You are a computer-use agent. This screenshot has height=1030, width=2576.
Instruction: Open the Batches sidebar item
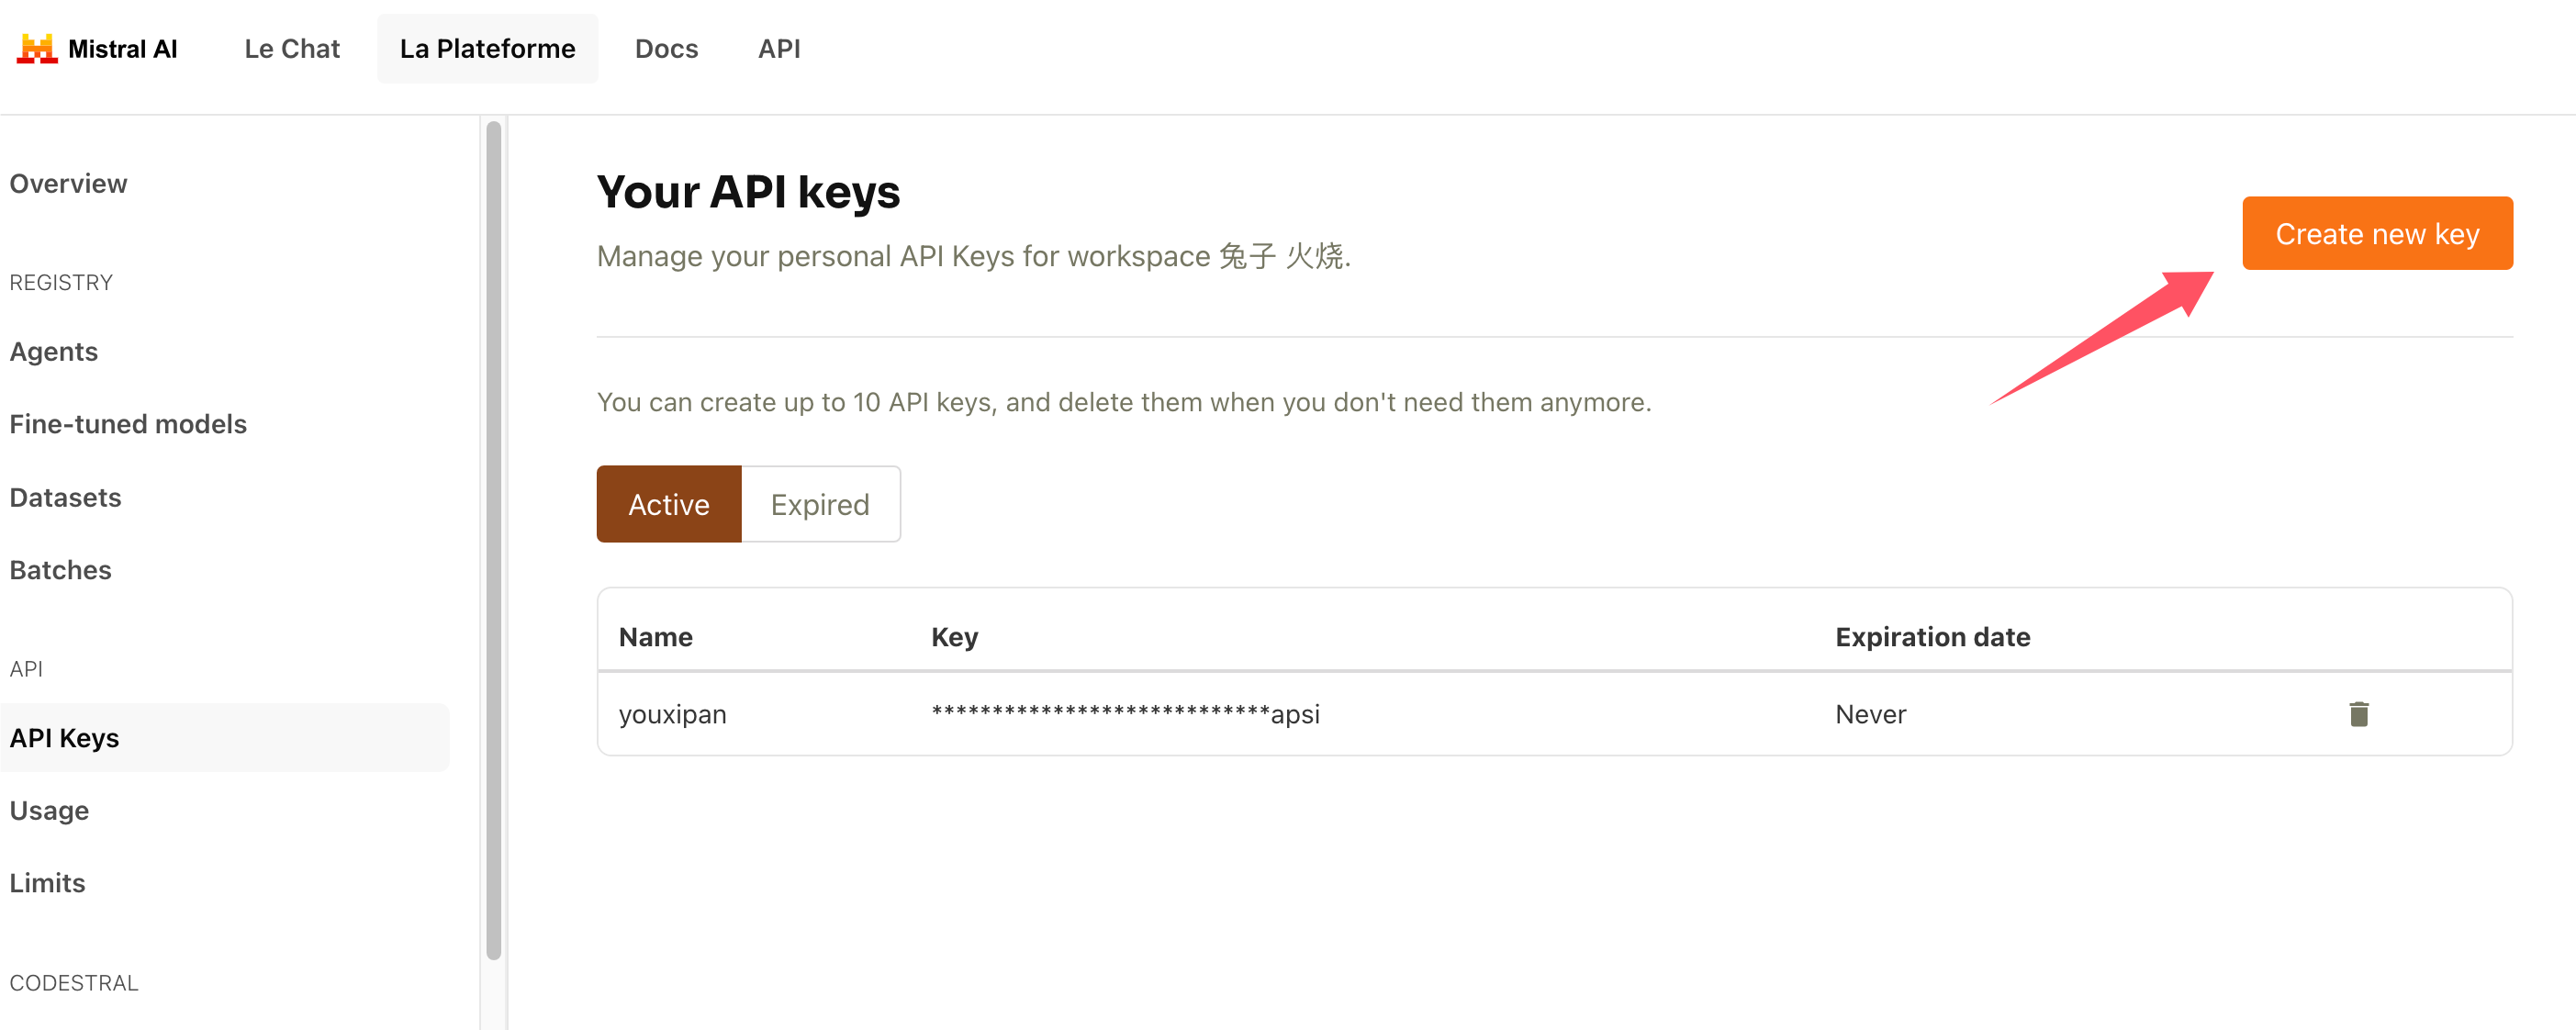coord(61,570)
